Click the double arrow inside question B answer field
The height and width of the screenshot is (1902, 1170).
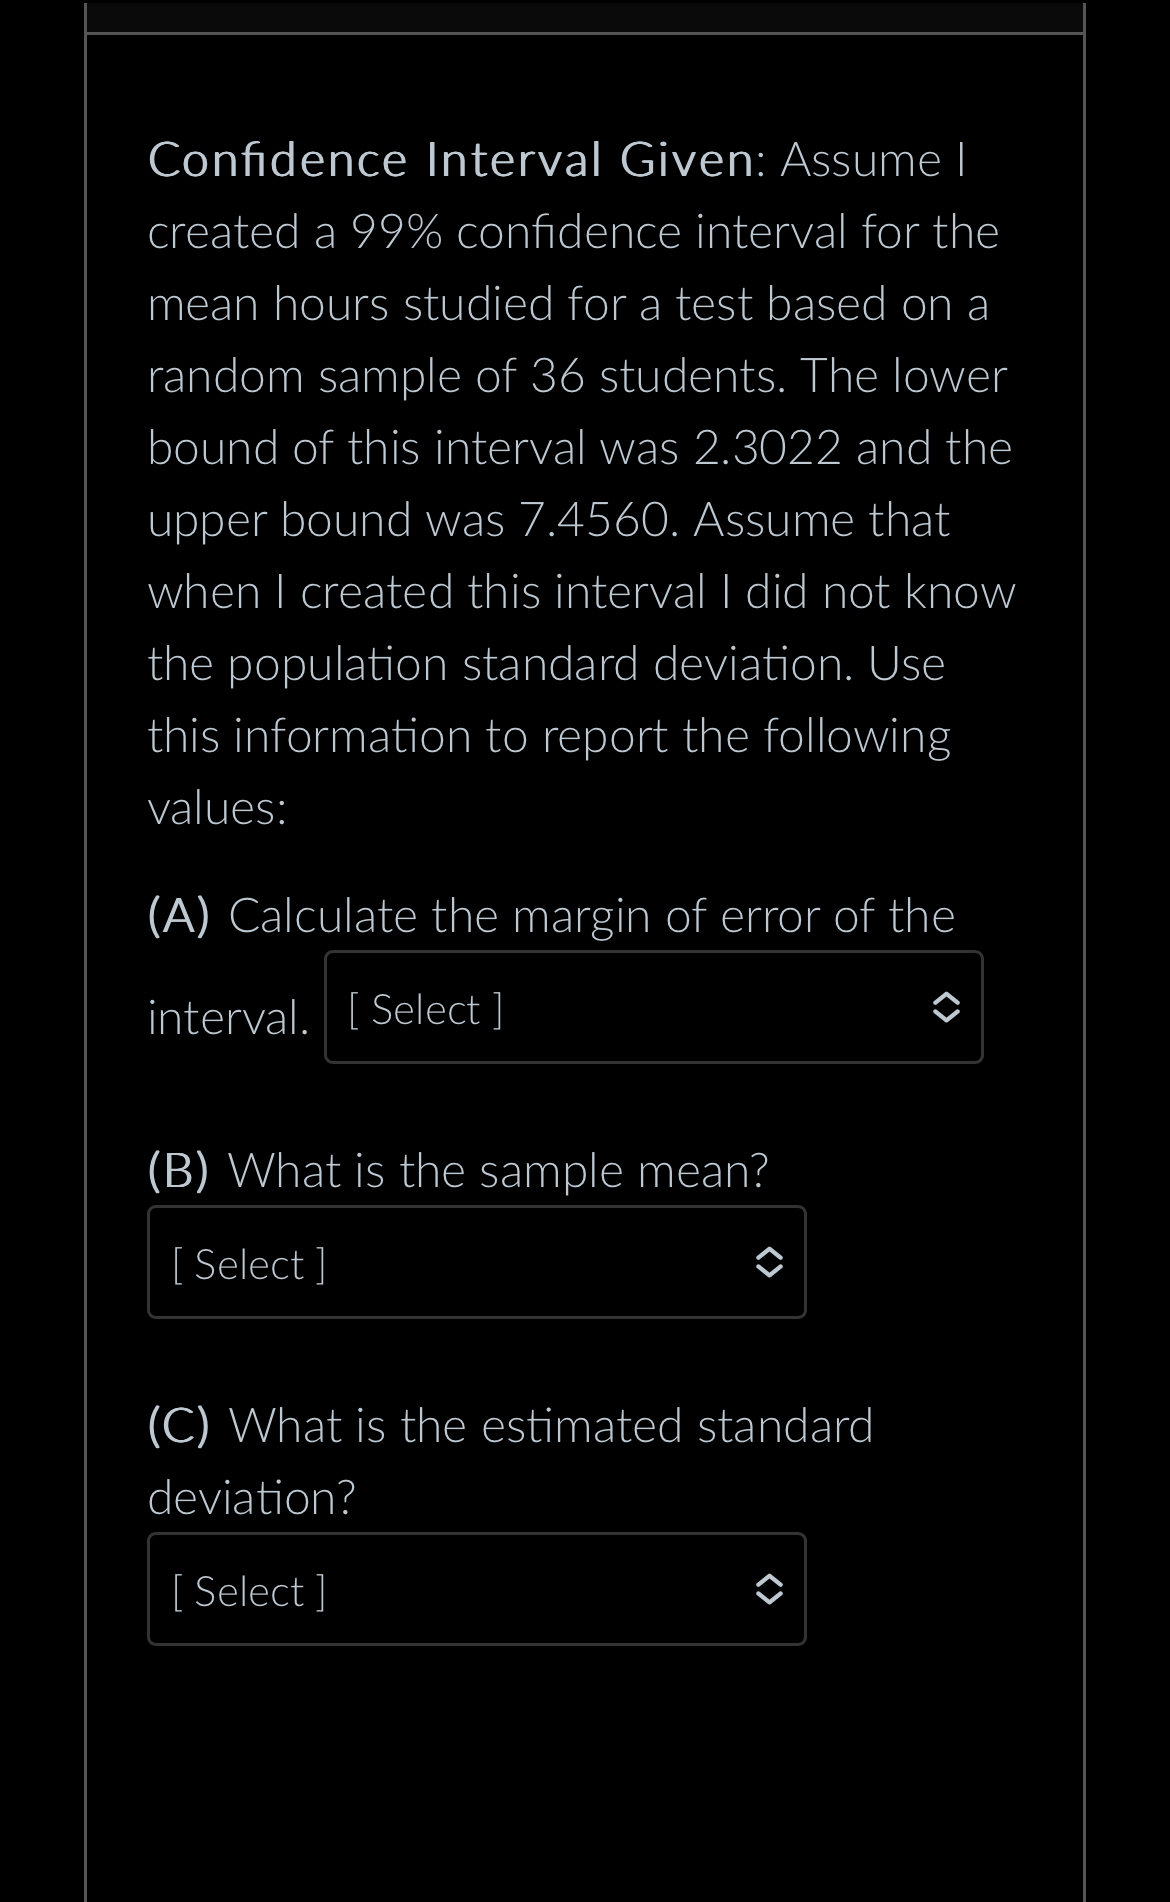(770, 1263)
